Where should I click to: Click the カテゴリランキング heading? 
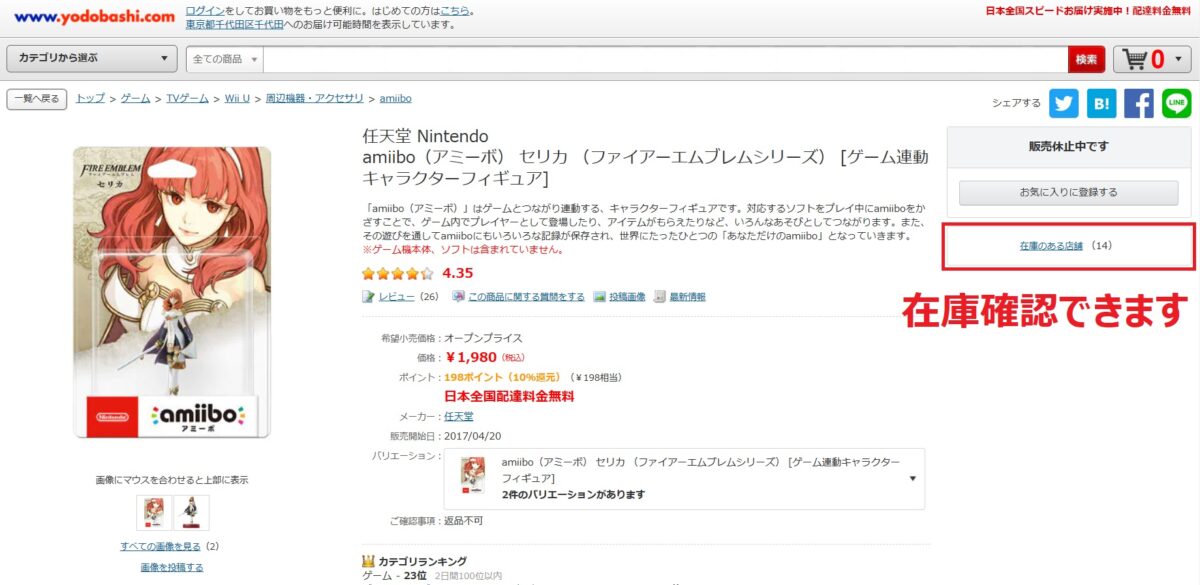(422, 561)
